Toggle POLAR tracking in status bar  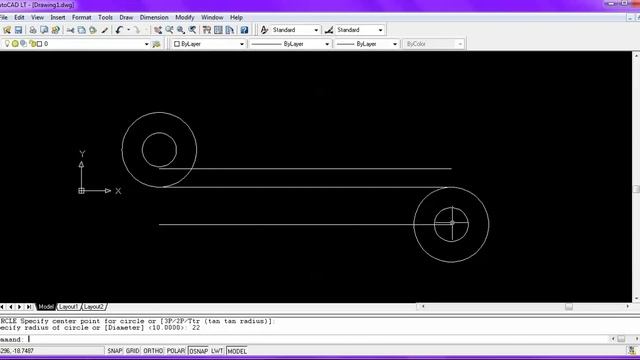point(176,351)
